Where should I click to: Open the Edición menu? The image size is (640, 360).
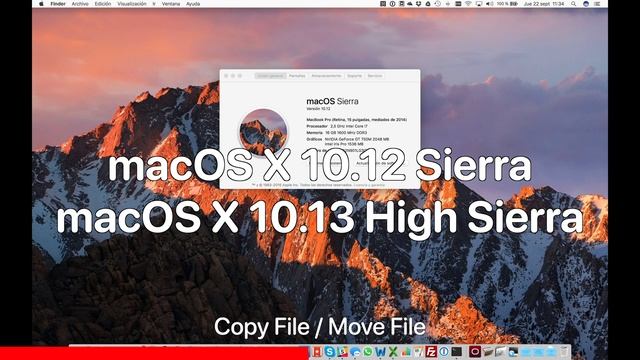pyautogui.click(x=103, y=4)
